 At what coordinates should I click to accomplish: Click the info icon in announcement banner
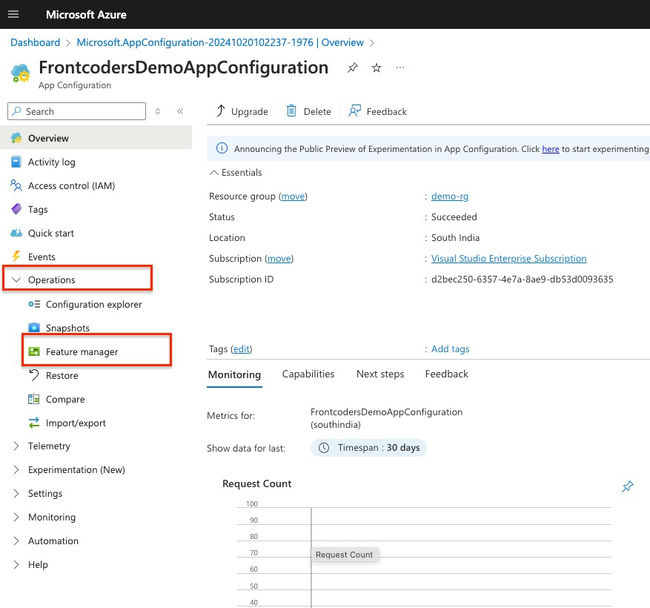[222, 148]
